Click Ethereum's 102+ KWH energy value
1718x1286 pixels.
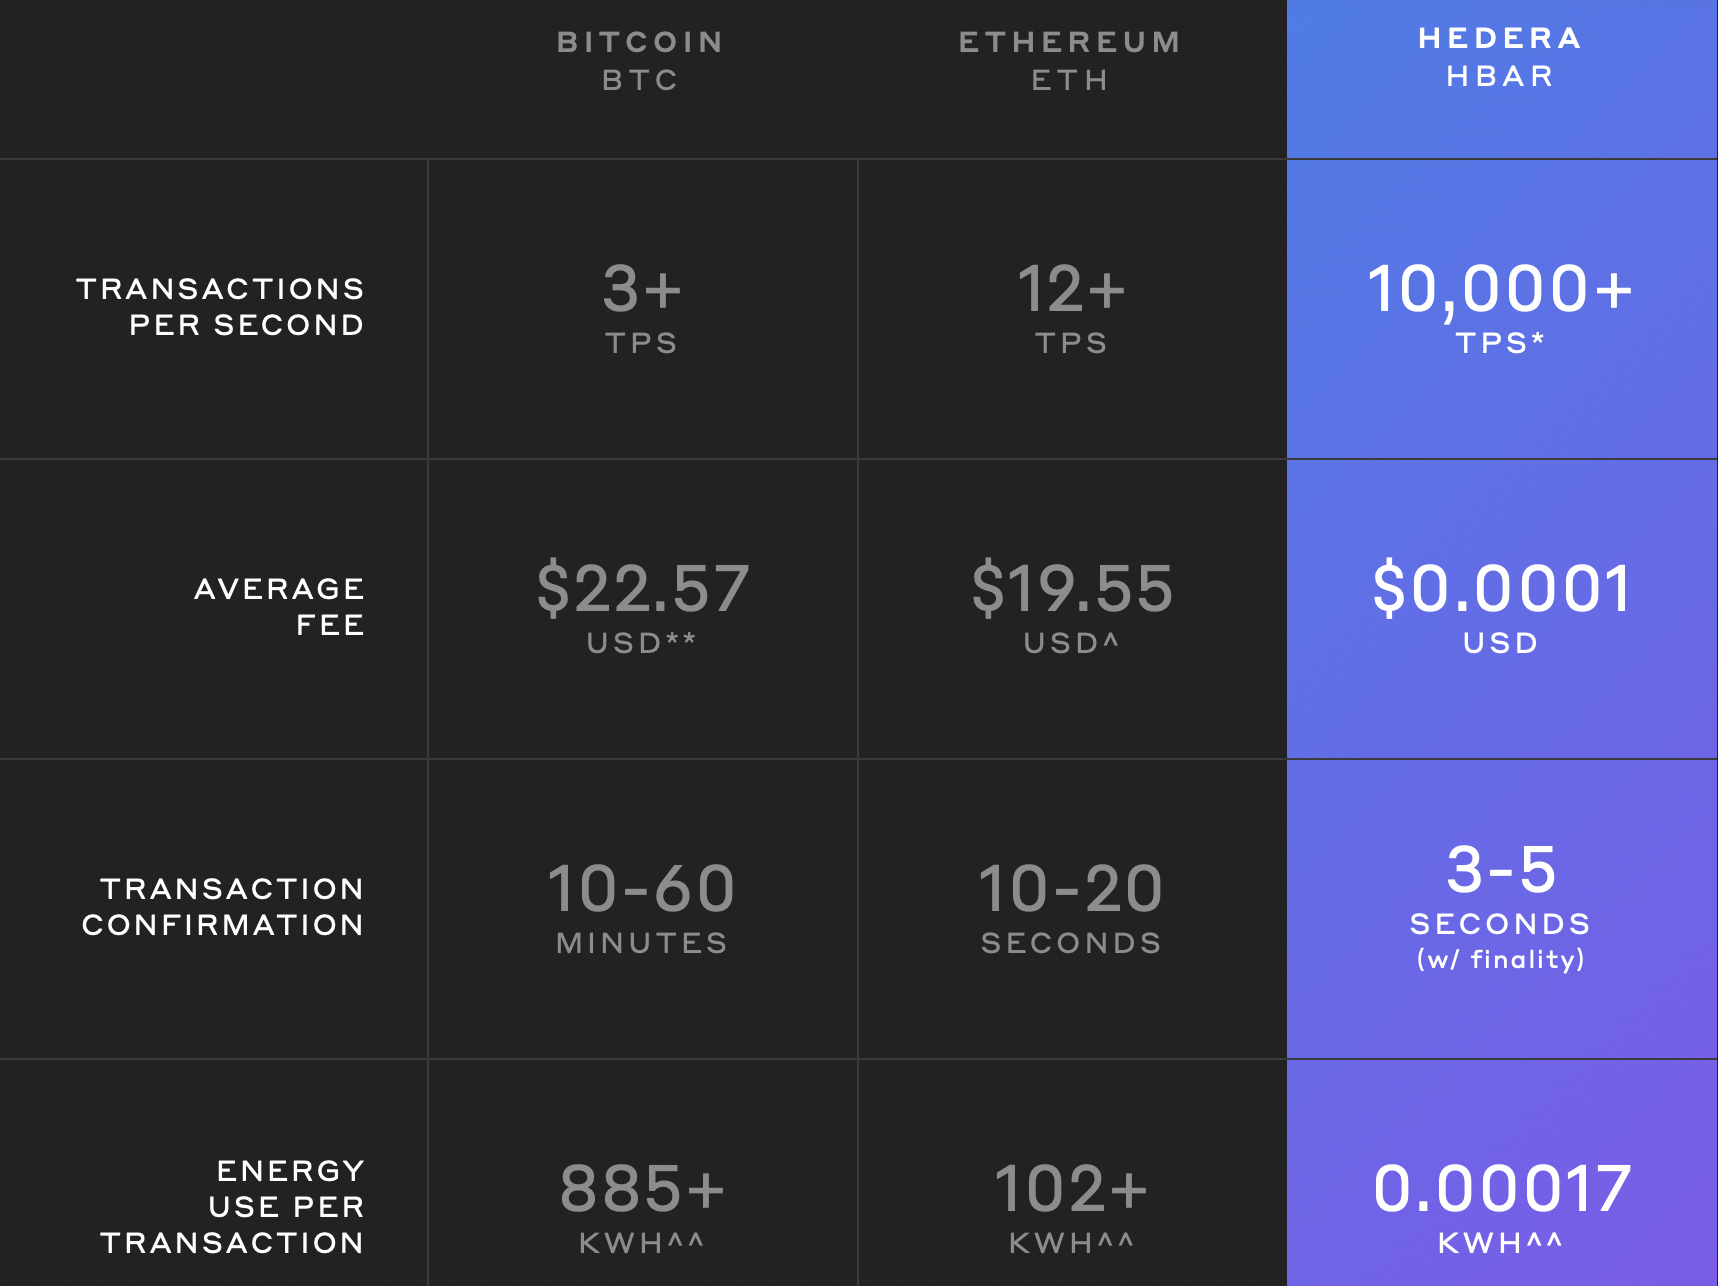point(1071,1207)
